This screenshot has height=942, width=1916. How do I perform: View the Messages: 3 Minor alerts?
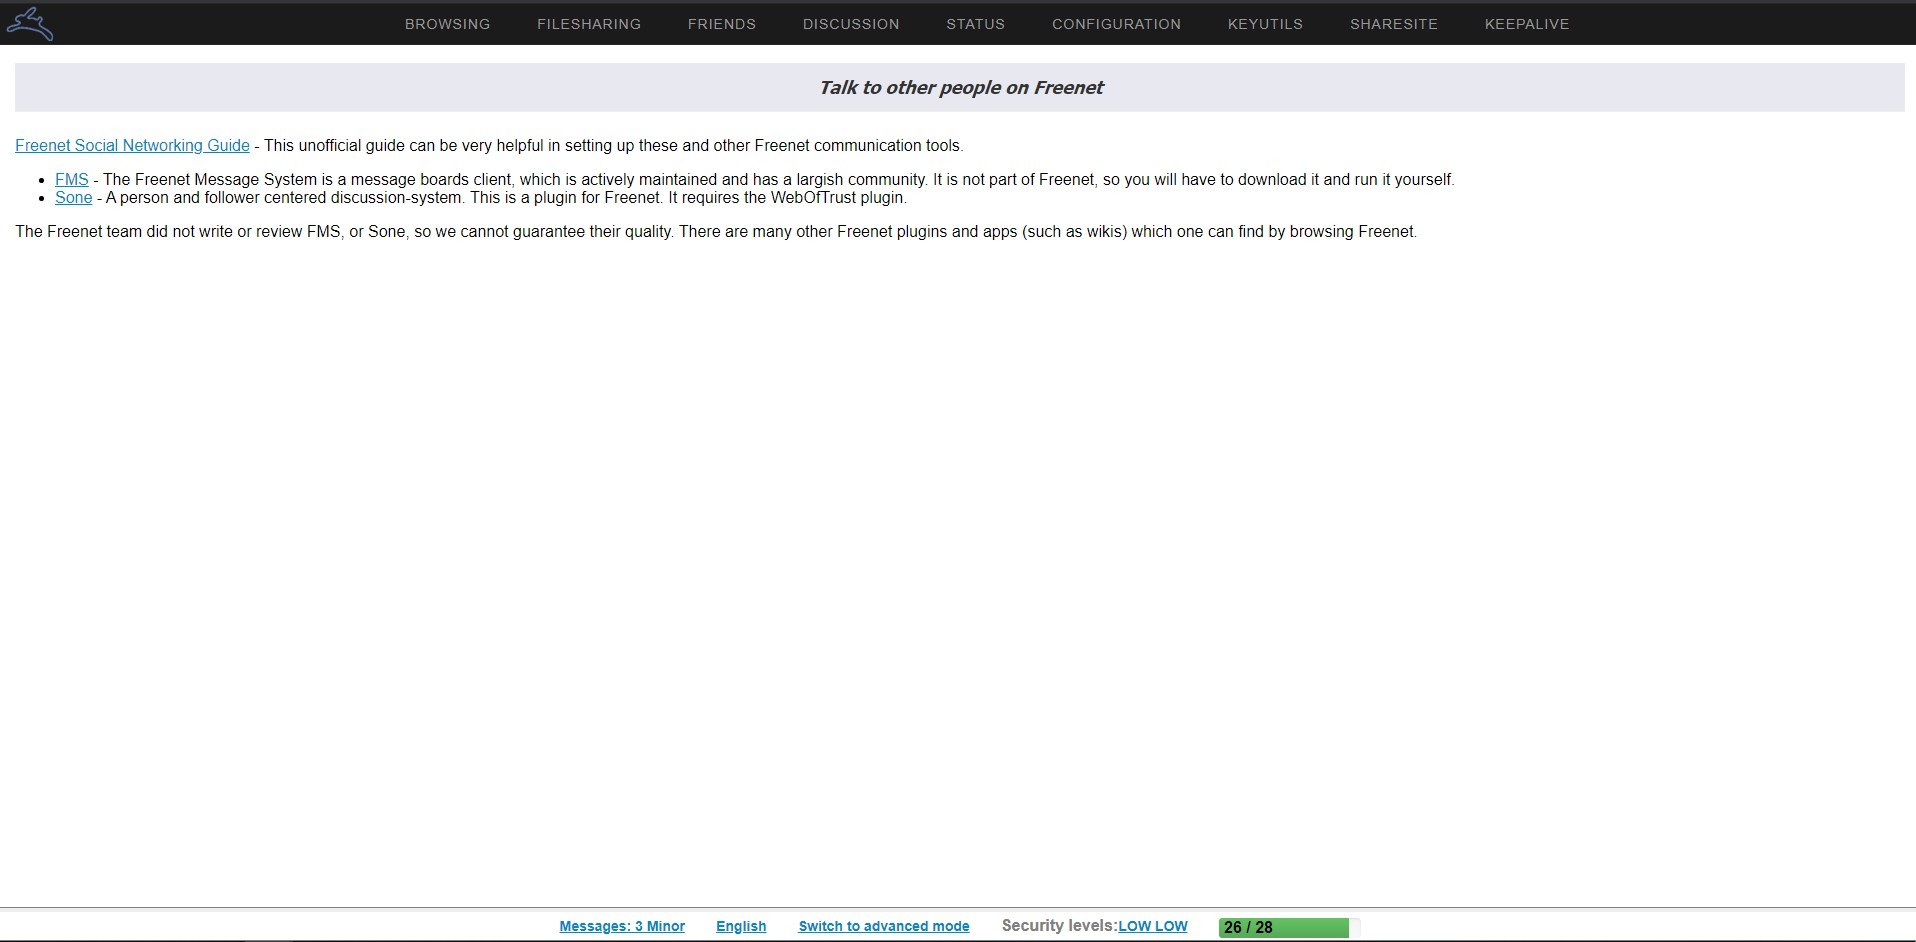[x=622, y=927]
